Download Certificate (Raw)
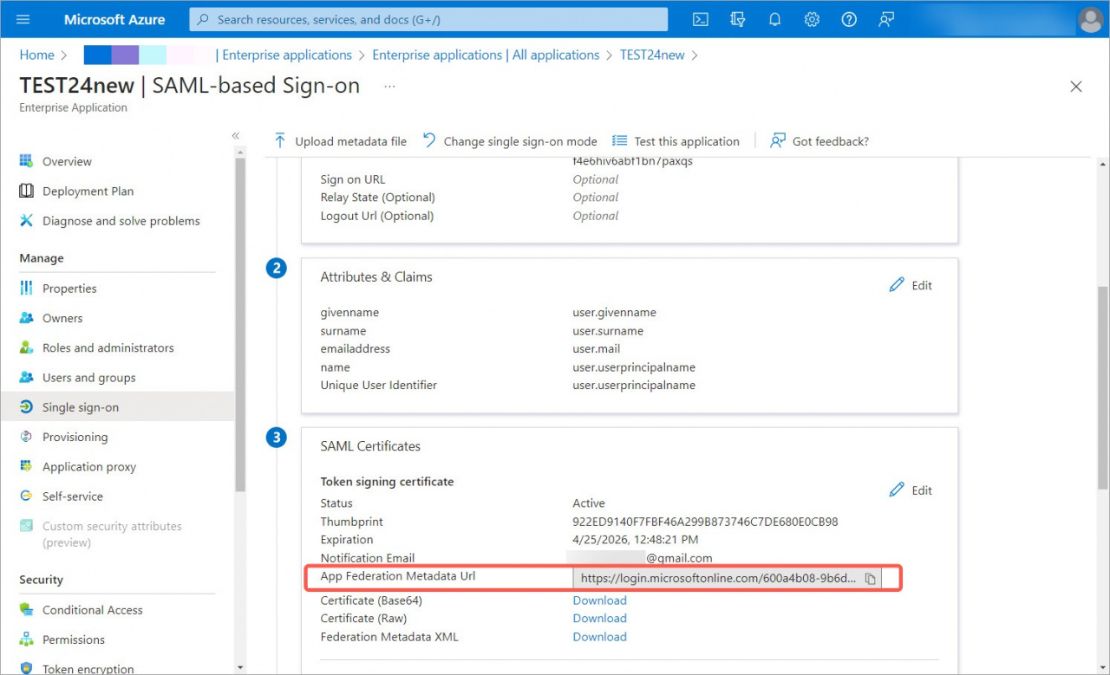This screenshot has height=675, width=1110. coord(600,618)
